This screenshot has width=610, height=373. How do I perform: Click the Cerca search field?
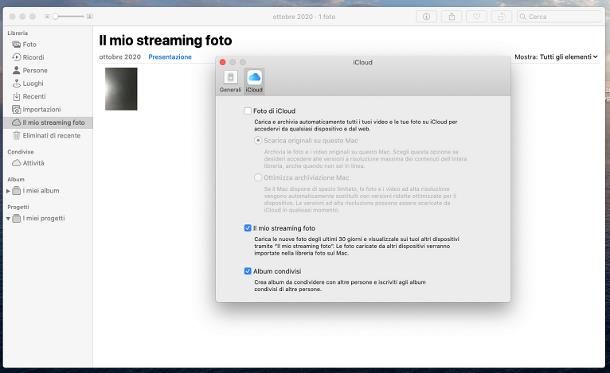pyautogui.click(x=559, y=17)
